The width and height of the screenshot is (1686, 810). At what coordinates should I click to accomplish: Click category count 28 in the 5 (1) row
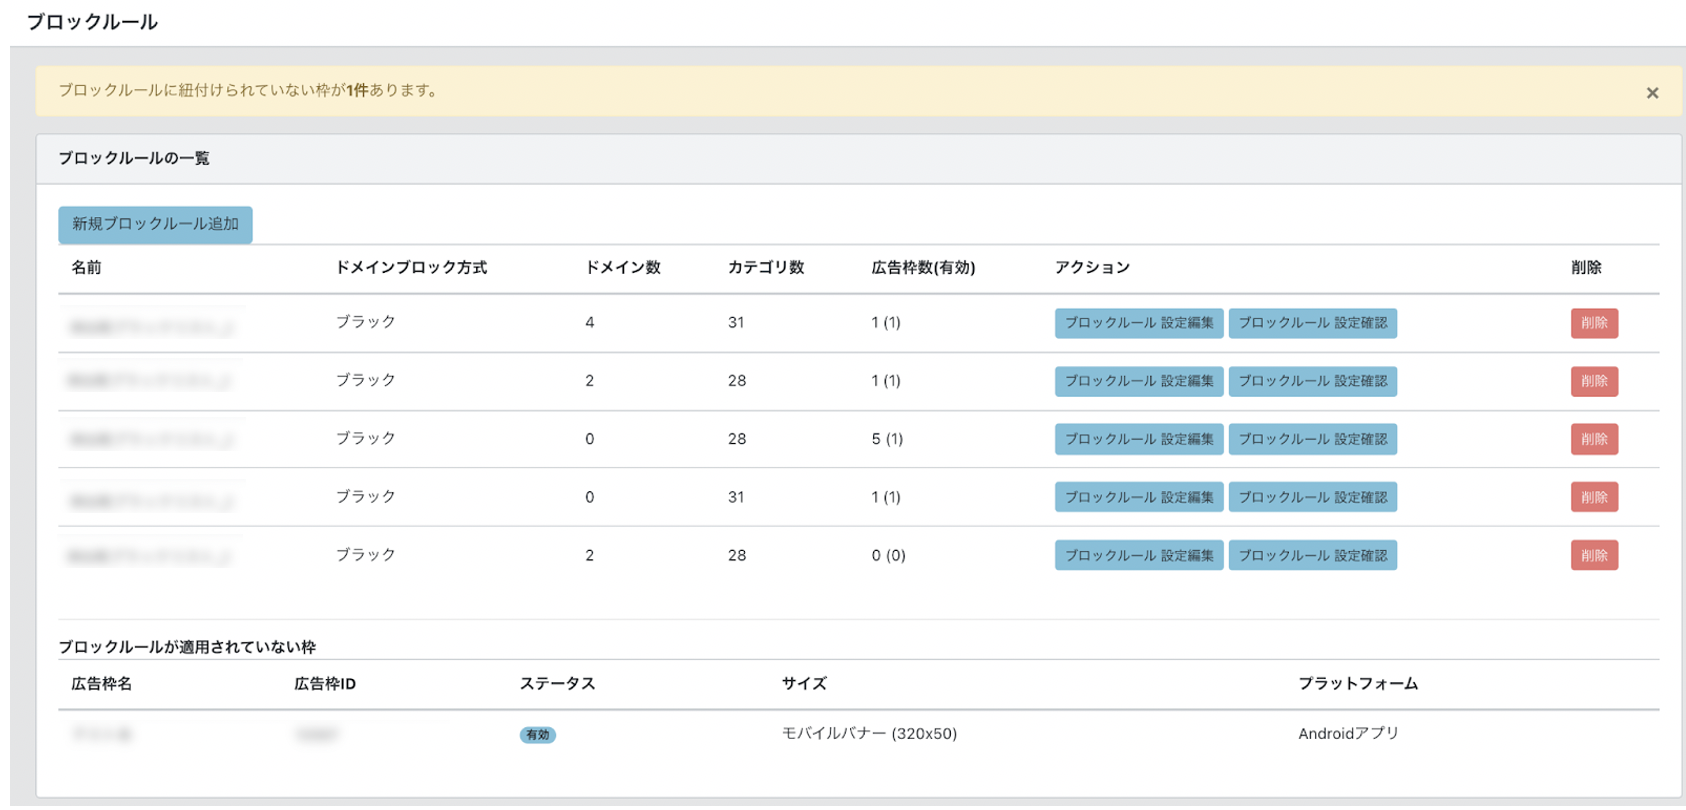coord(737,439)
